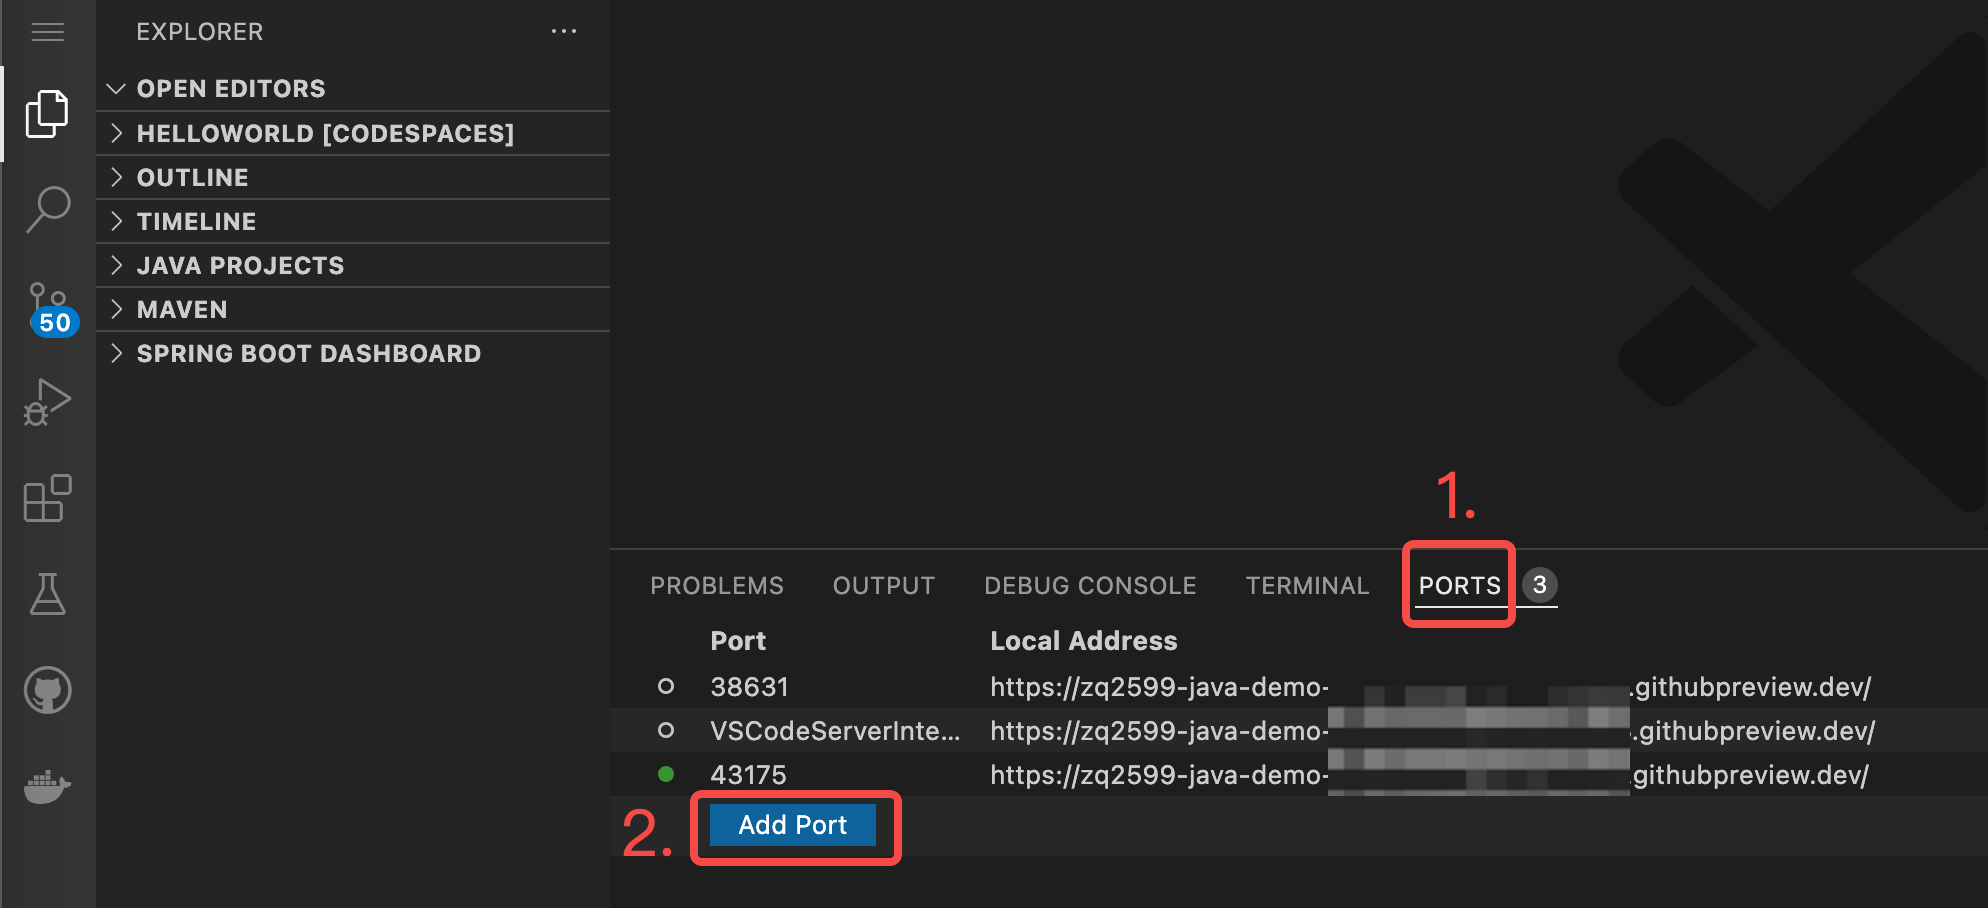Expand the HELLOWORLD [CODESPACES] folder
Viewport: 1988px width, 908px height.
[353, 133]
